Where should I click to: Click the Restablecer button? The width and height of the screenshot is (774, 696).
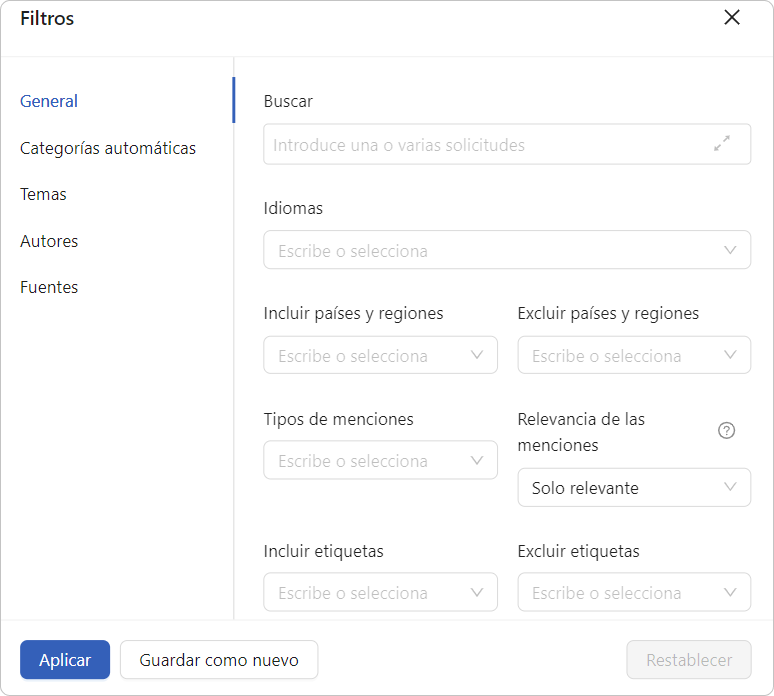point(689,659)
